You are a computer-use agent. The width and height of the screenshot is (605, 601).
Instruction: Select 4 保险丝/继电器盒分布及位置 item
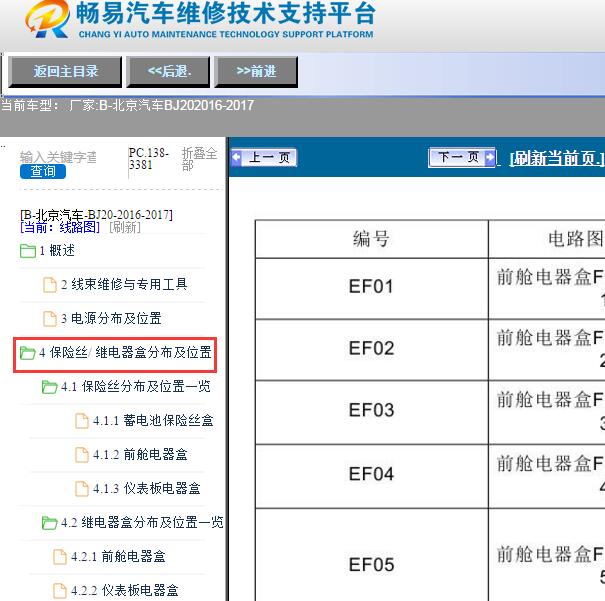point(125,353)
